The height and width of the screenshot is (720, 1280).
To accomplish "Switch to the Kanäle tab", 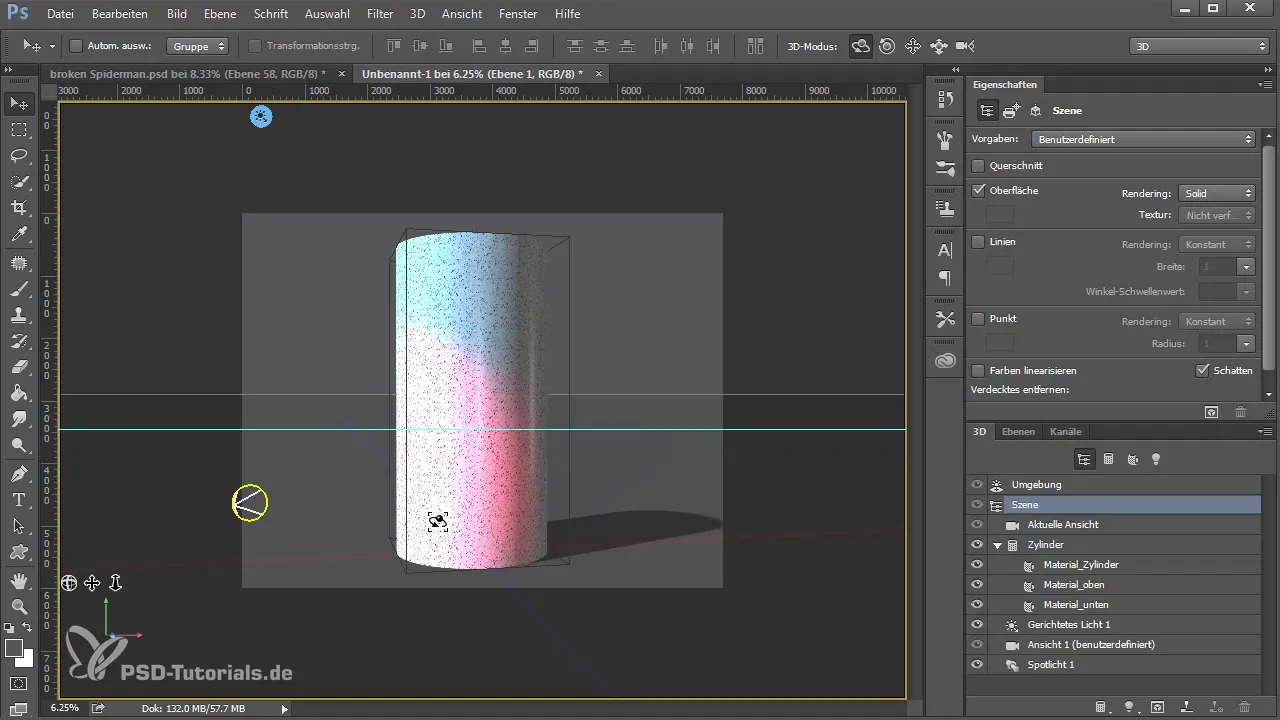I will 1066,432.
